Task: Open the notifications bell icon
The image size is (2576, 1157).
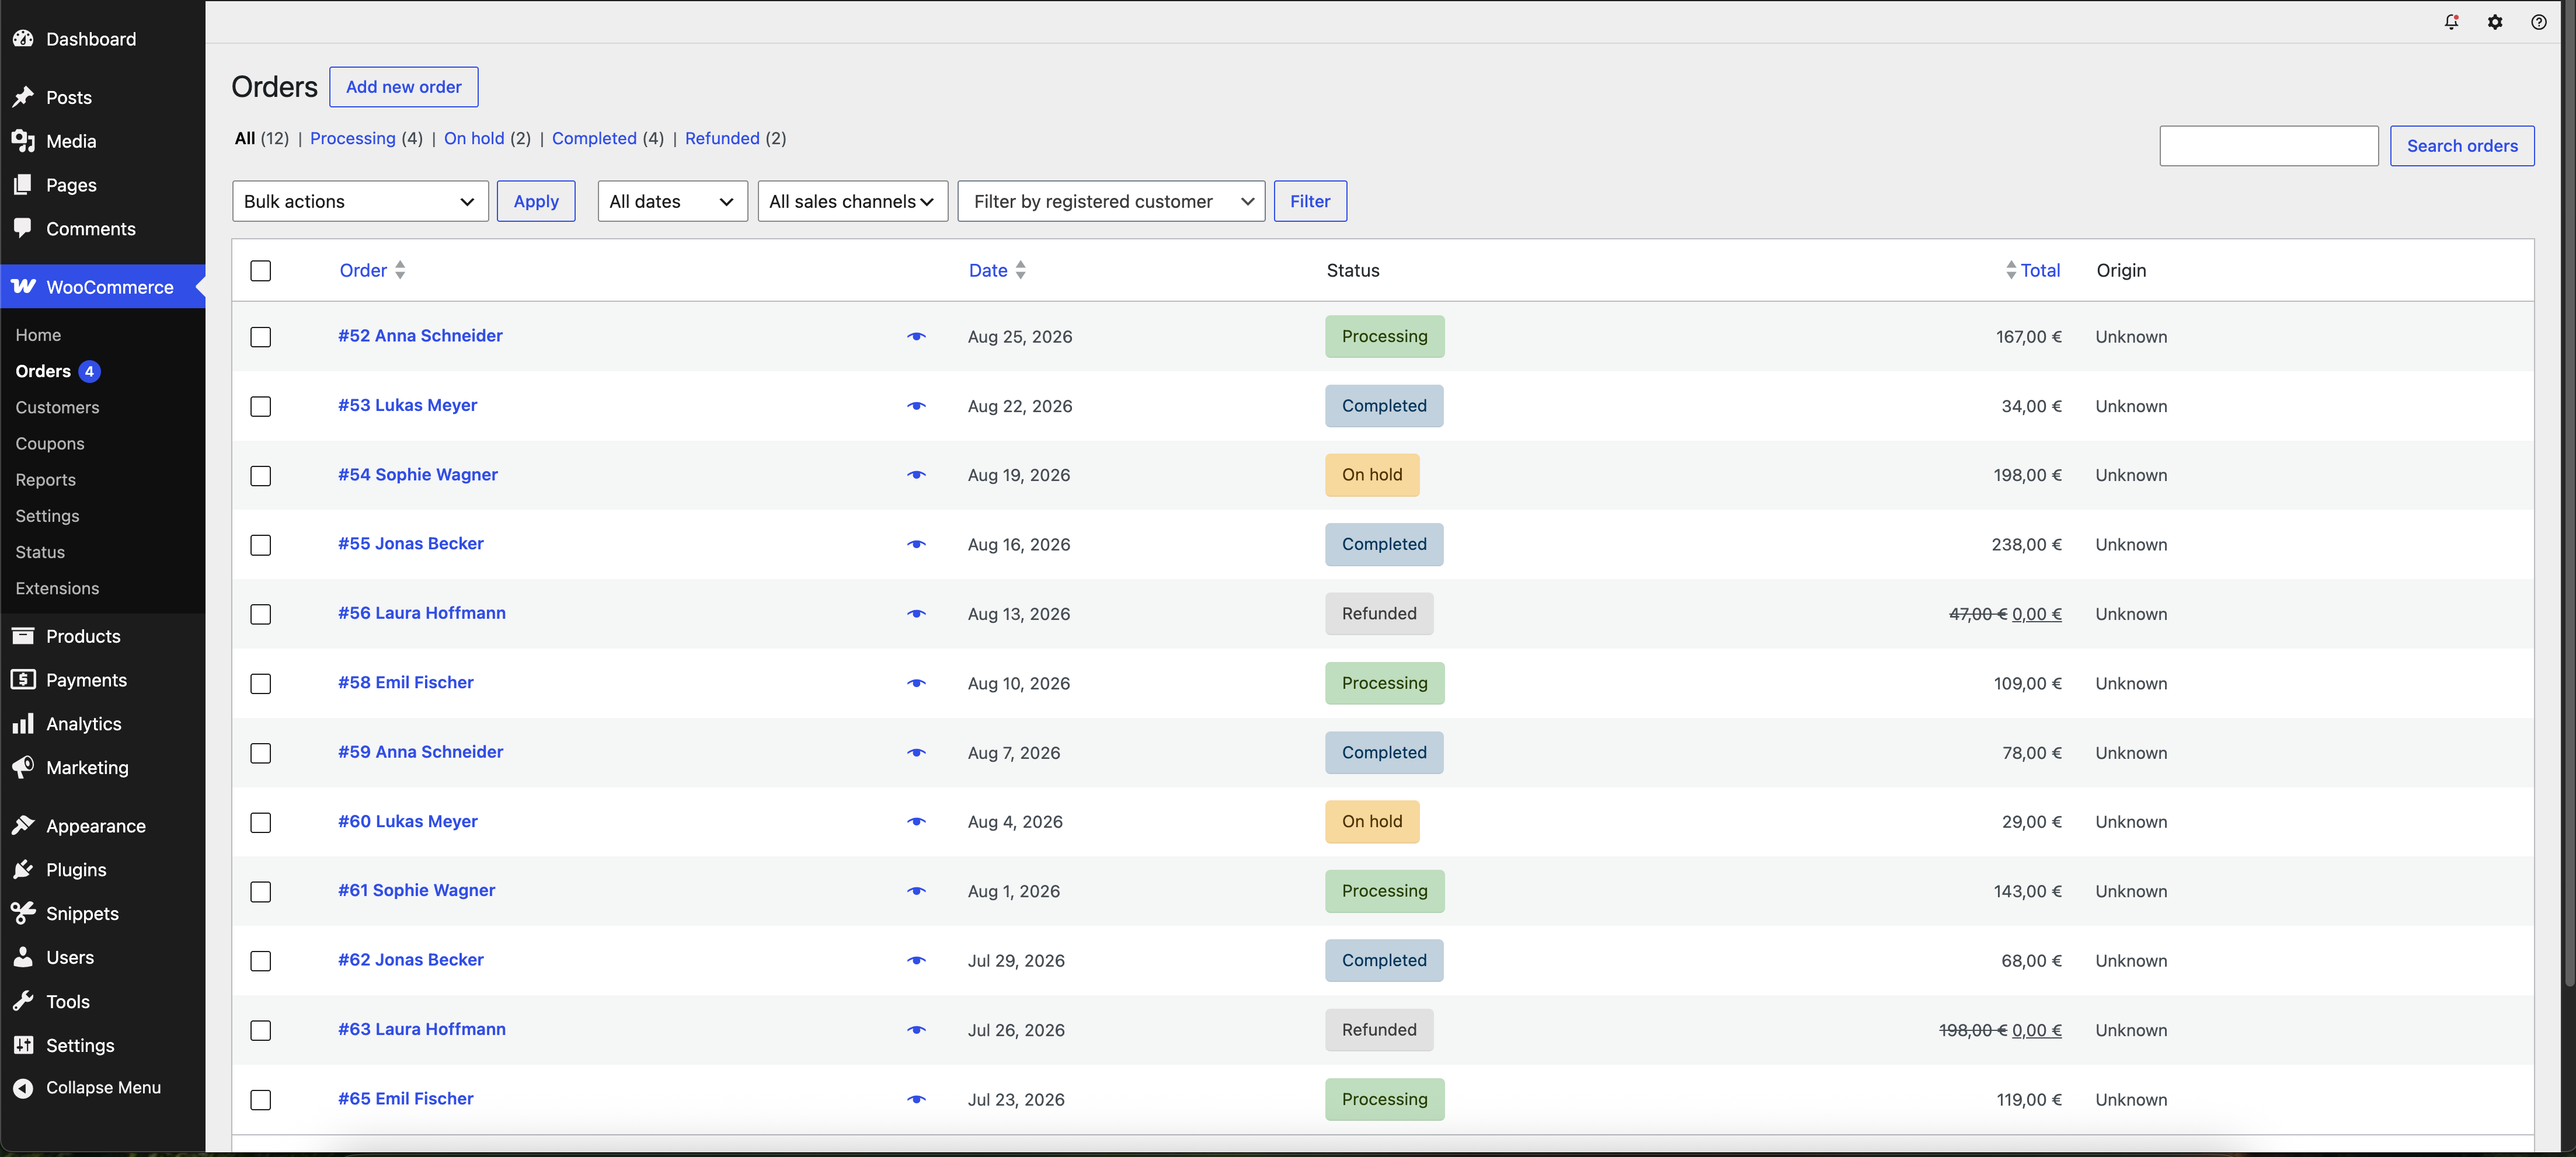Action: (2451, 22)
